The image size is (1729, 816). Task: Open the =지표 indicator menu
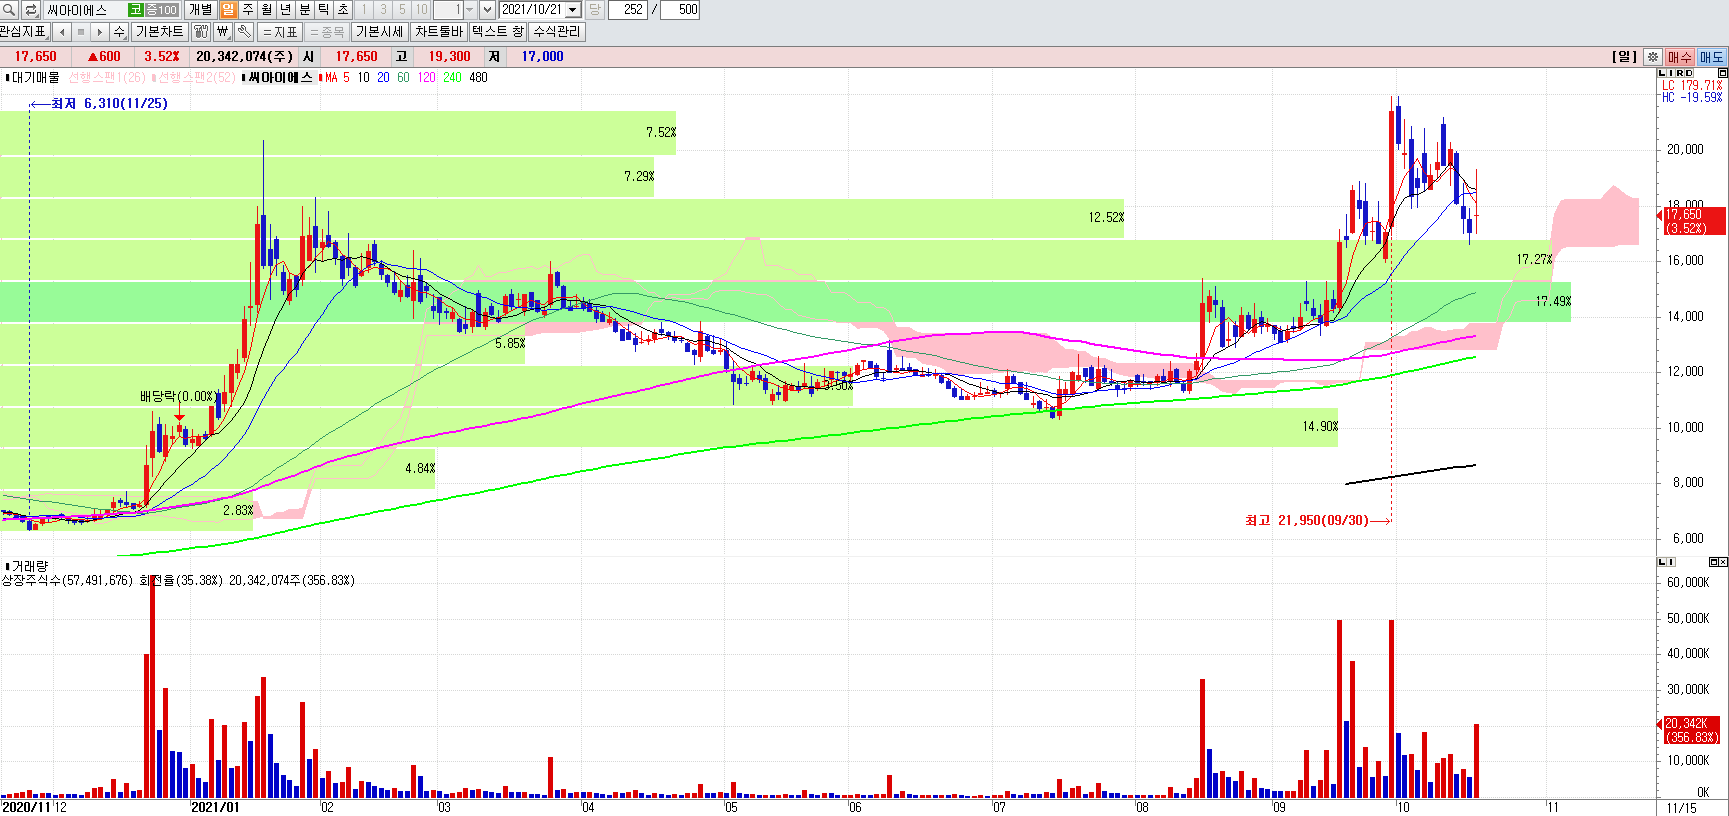click(280, 32)
